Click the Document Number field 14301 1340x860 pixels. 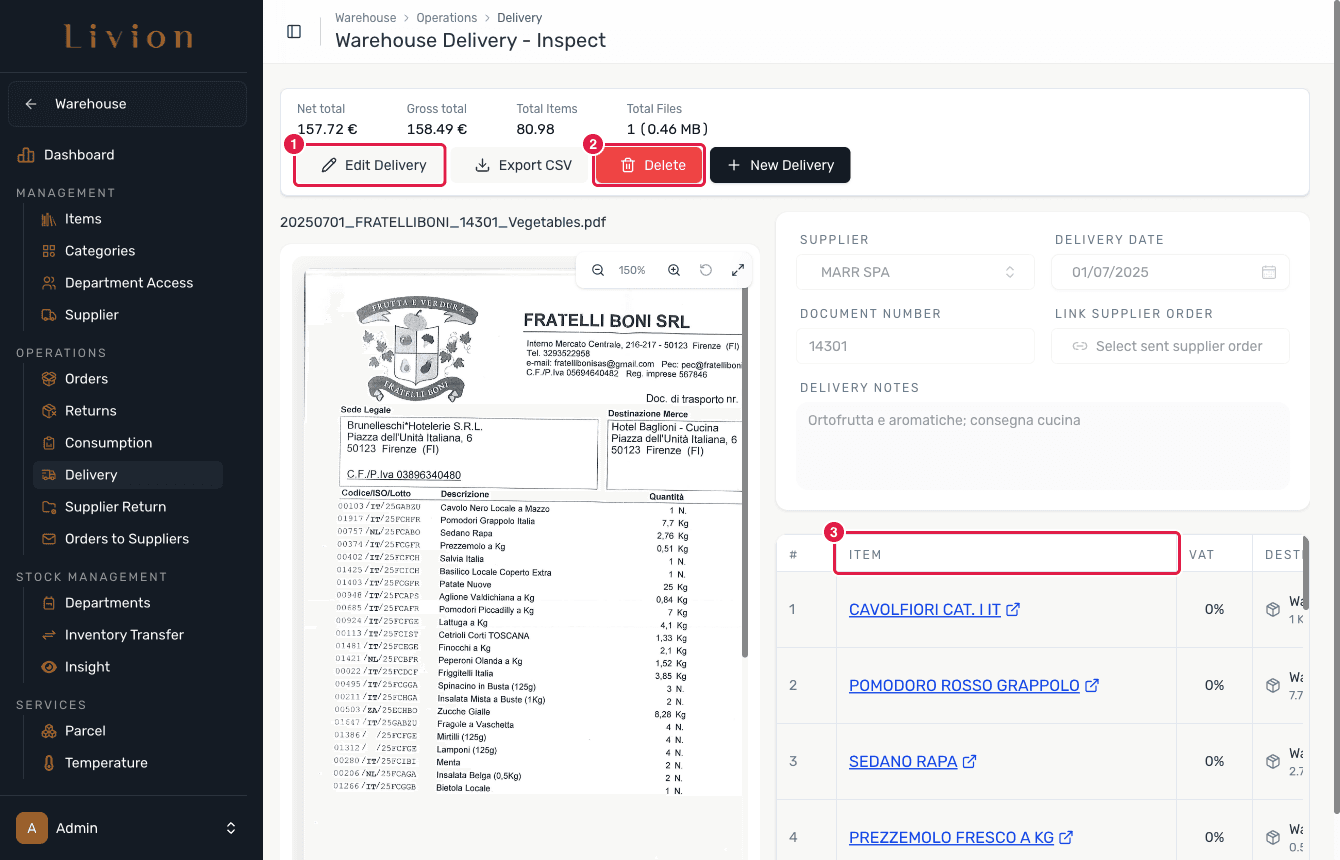pos(916,346)
